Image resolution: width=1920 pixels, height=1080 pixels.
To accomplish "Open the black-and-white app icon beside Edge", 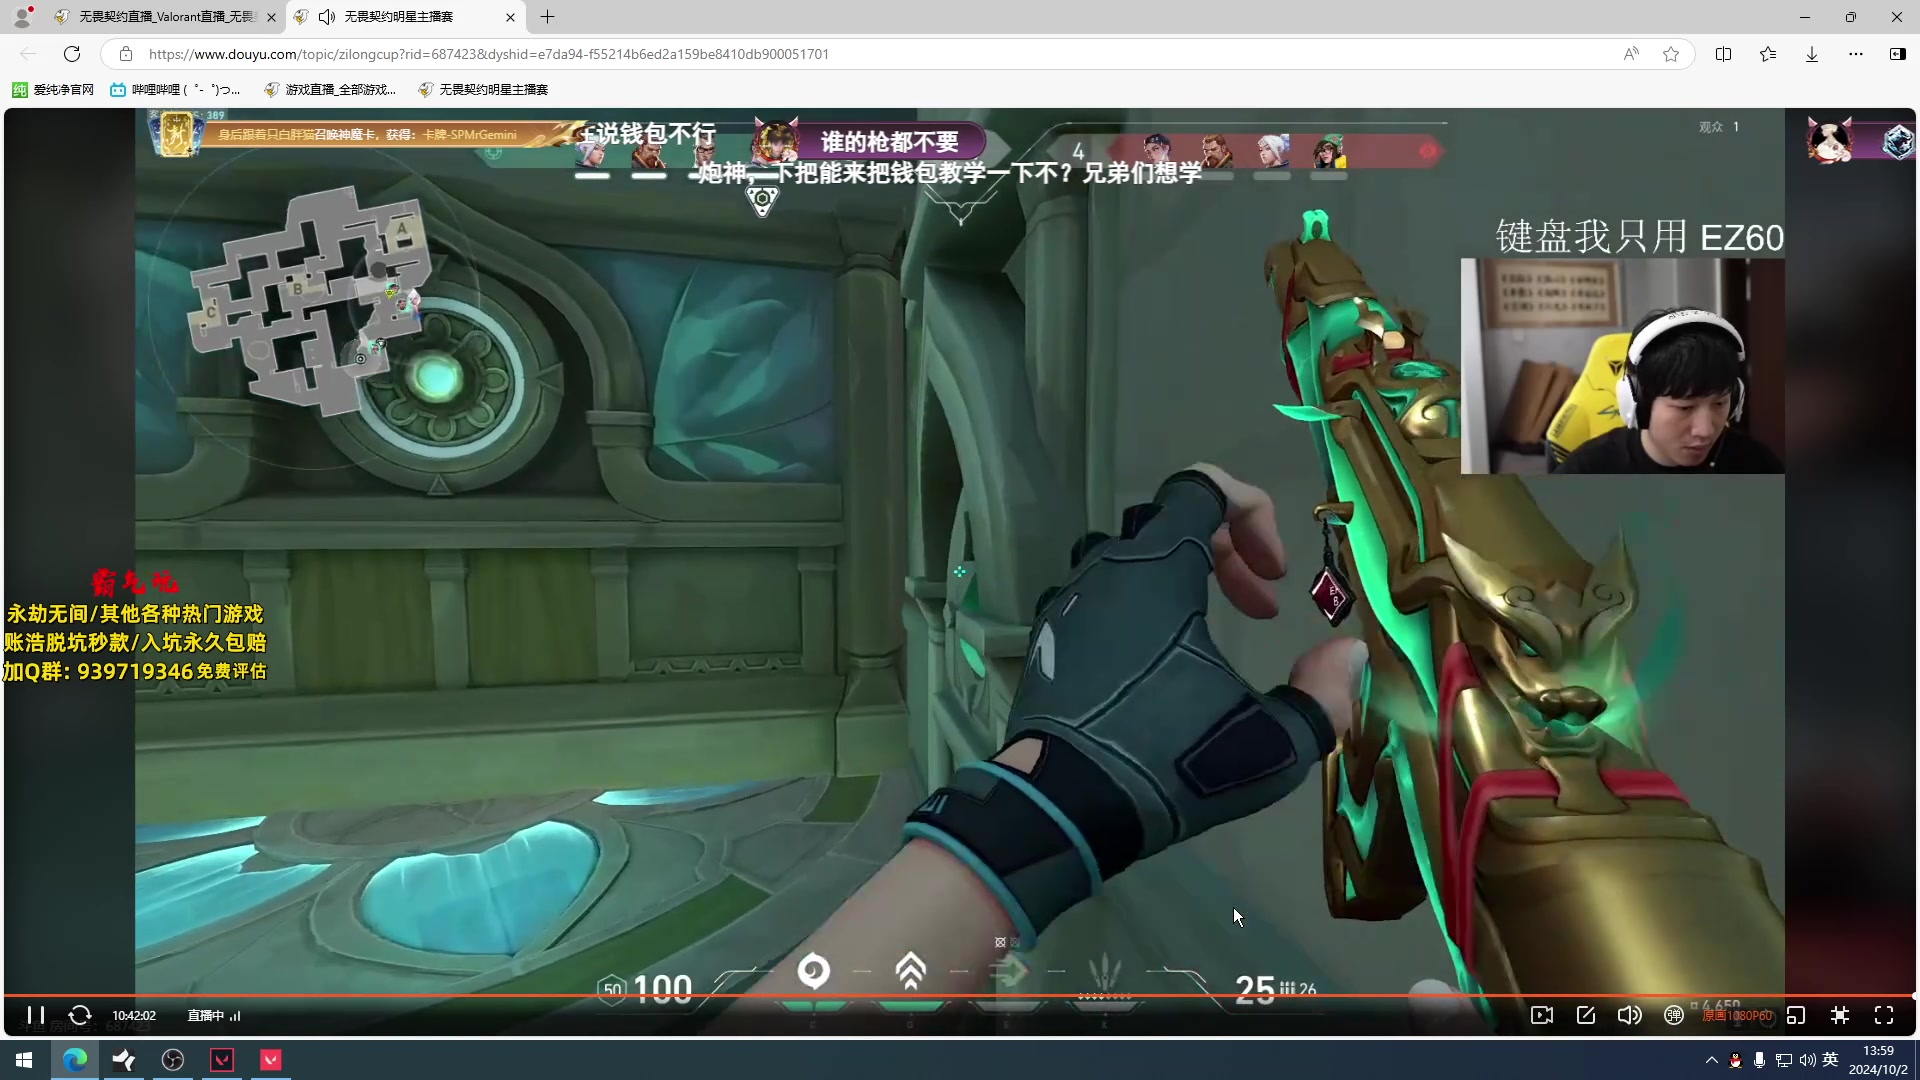I will [124, 1060].
